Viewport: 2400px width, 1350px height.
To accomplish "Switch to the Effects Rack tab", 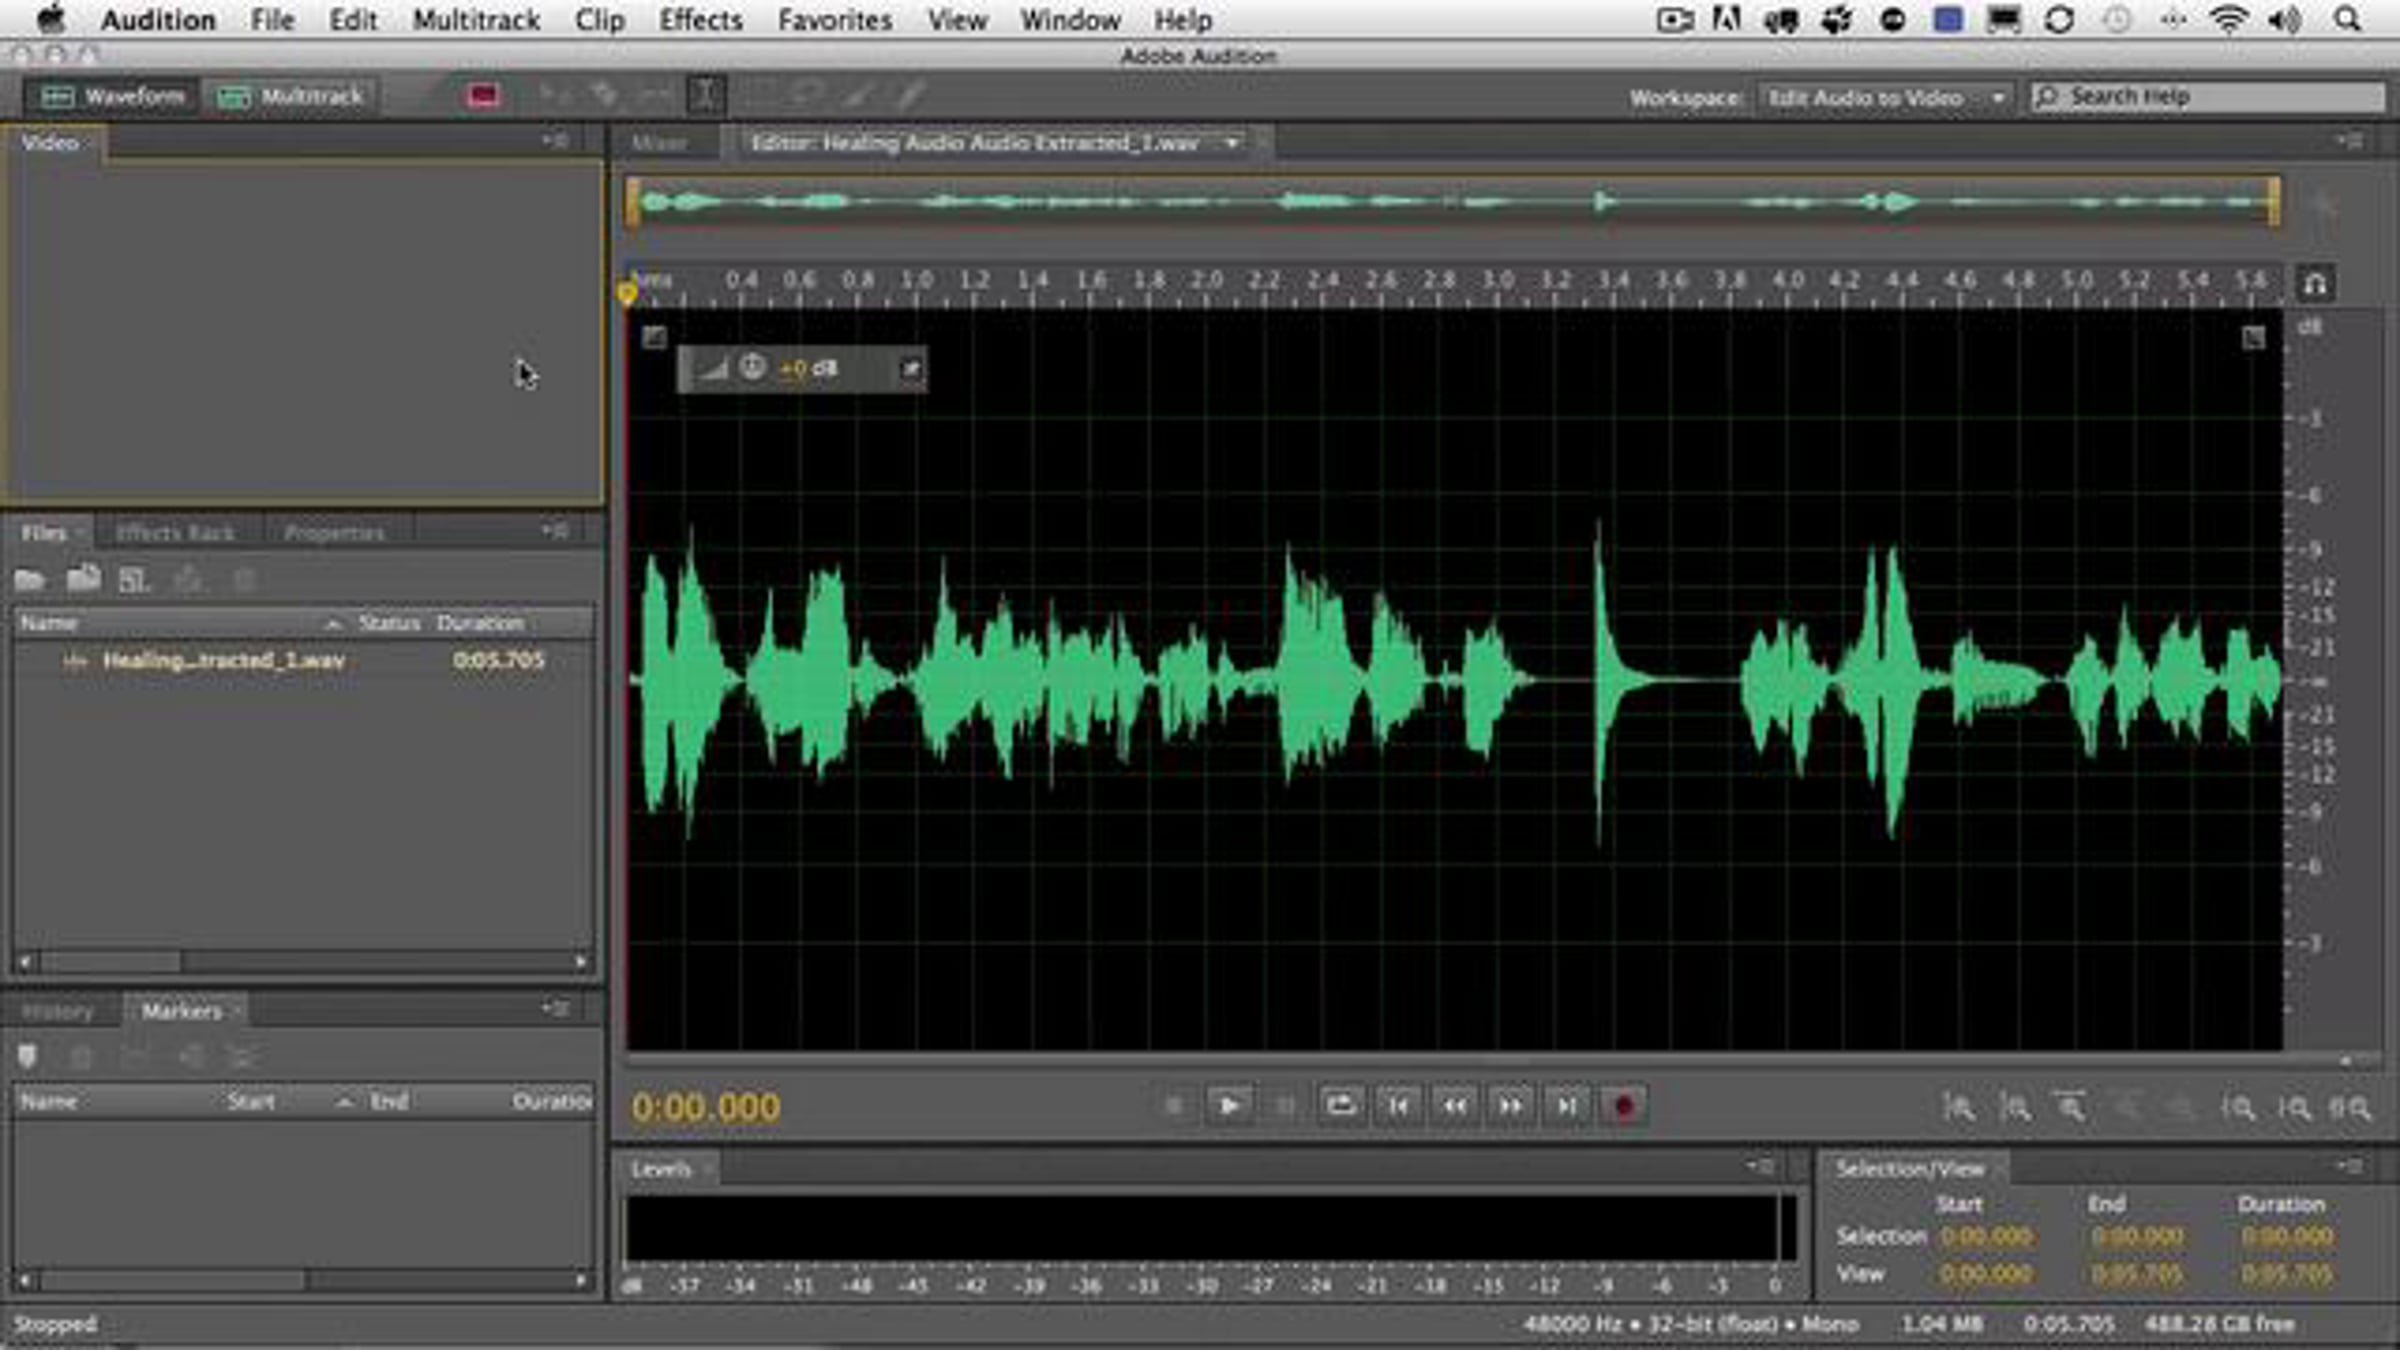I will pyautogui.click(x=175, y=533).
